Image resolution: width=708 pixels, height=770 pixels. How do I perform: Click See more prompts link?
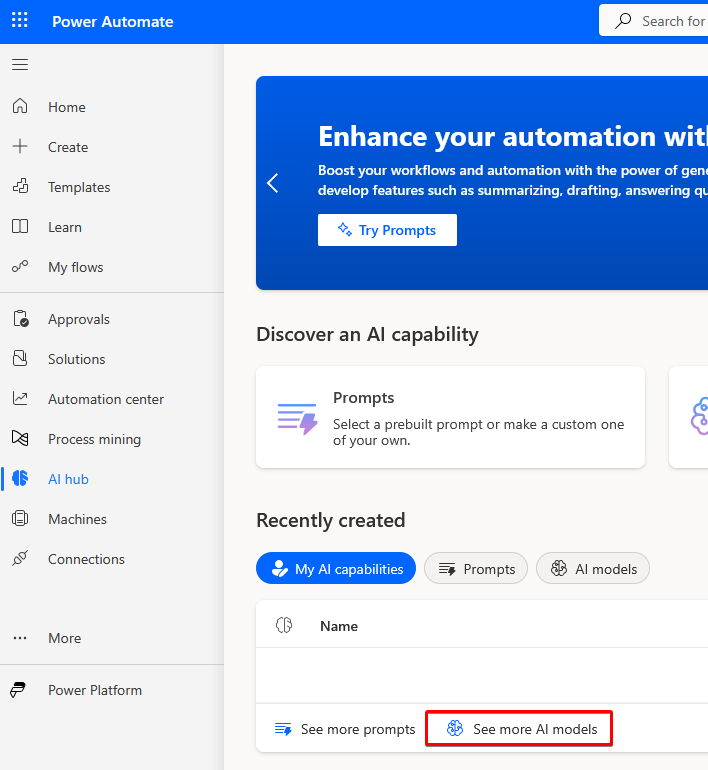tap(345, 729)
